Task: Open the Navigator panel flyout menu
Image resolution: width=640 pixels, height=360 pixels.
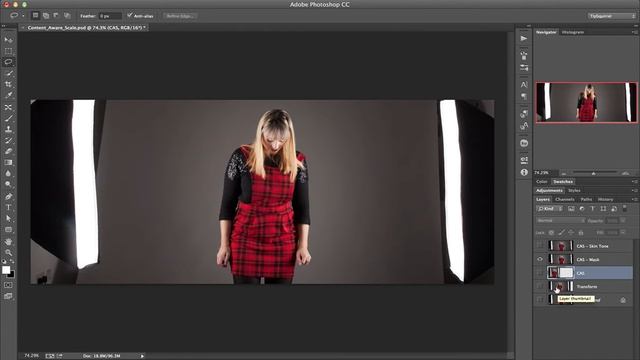Action: tap(634, 32)
